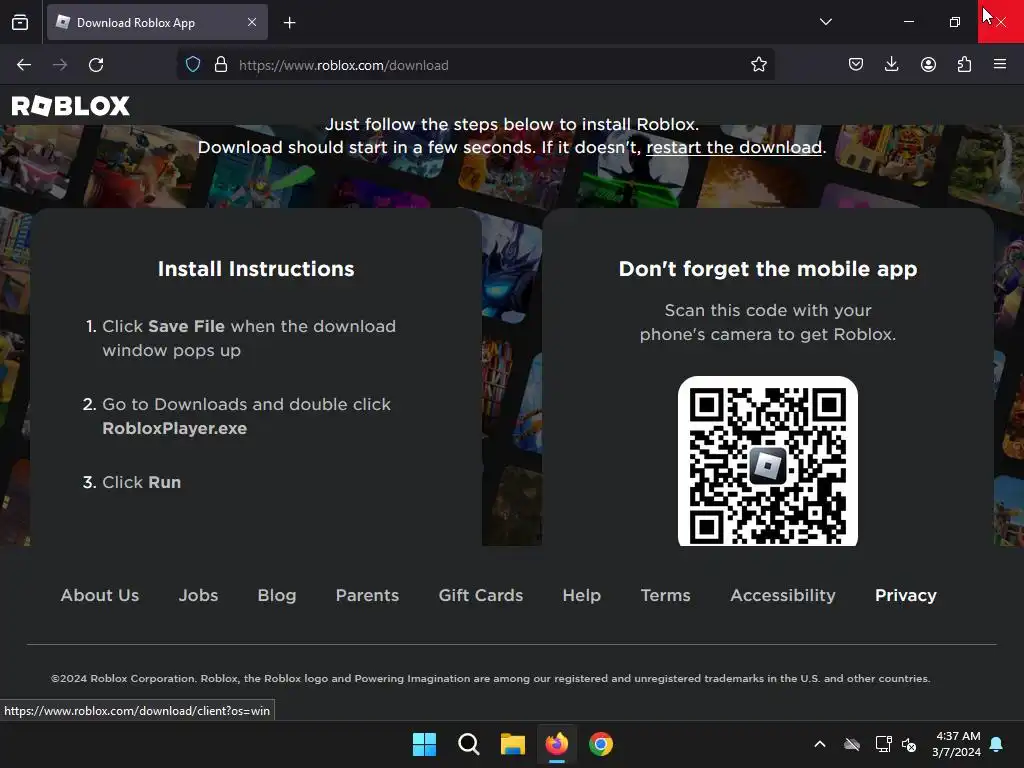Open Blog footer link
This screenshot has height=768, width=1024.
pos(277,596)
